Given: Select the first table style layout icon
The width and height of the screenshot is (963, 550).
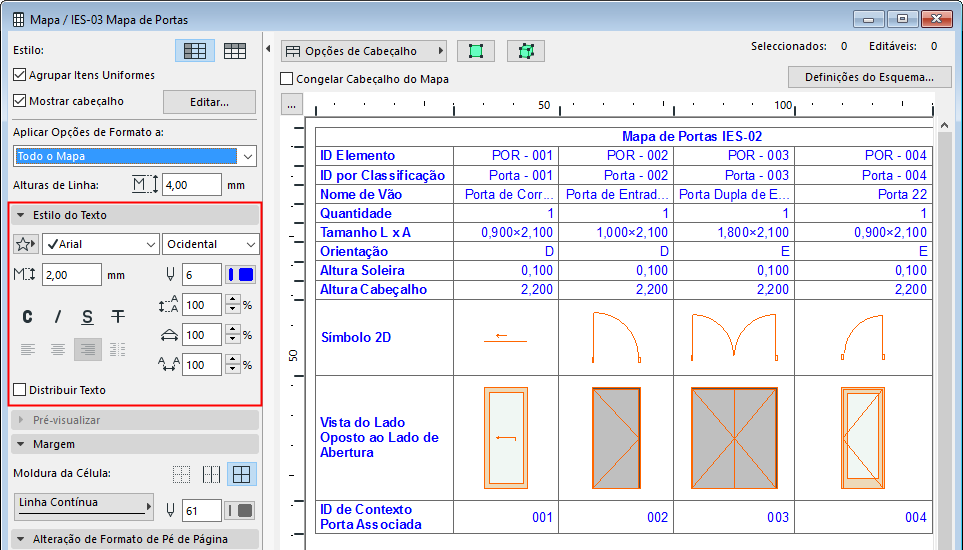Looking at the screenshot, I should (195, 50).
